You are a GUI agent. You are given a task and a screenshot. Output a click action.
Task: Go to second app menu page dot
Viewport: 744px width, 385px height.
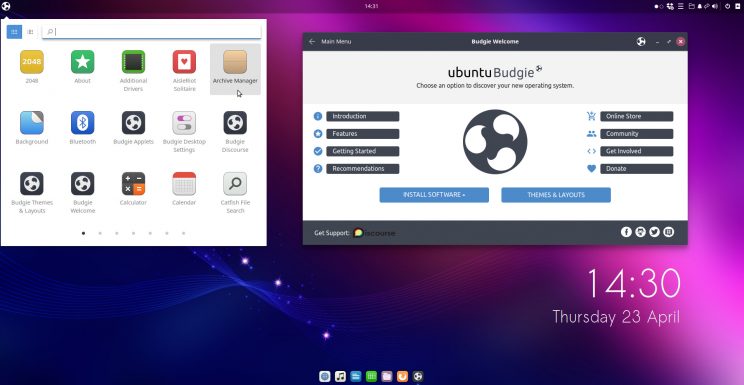coord(100,233)
